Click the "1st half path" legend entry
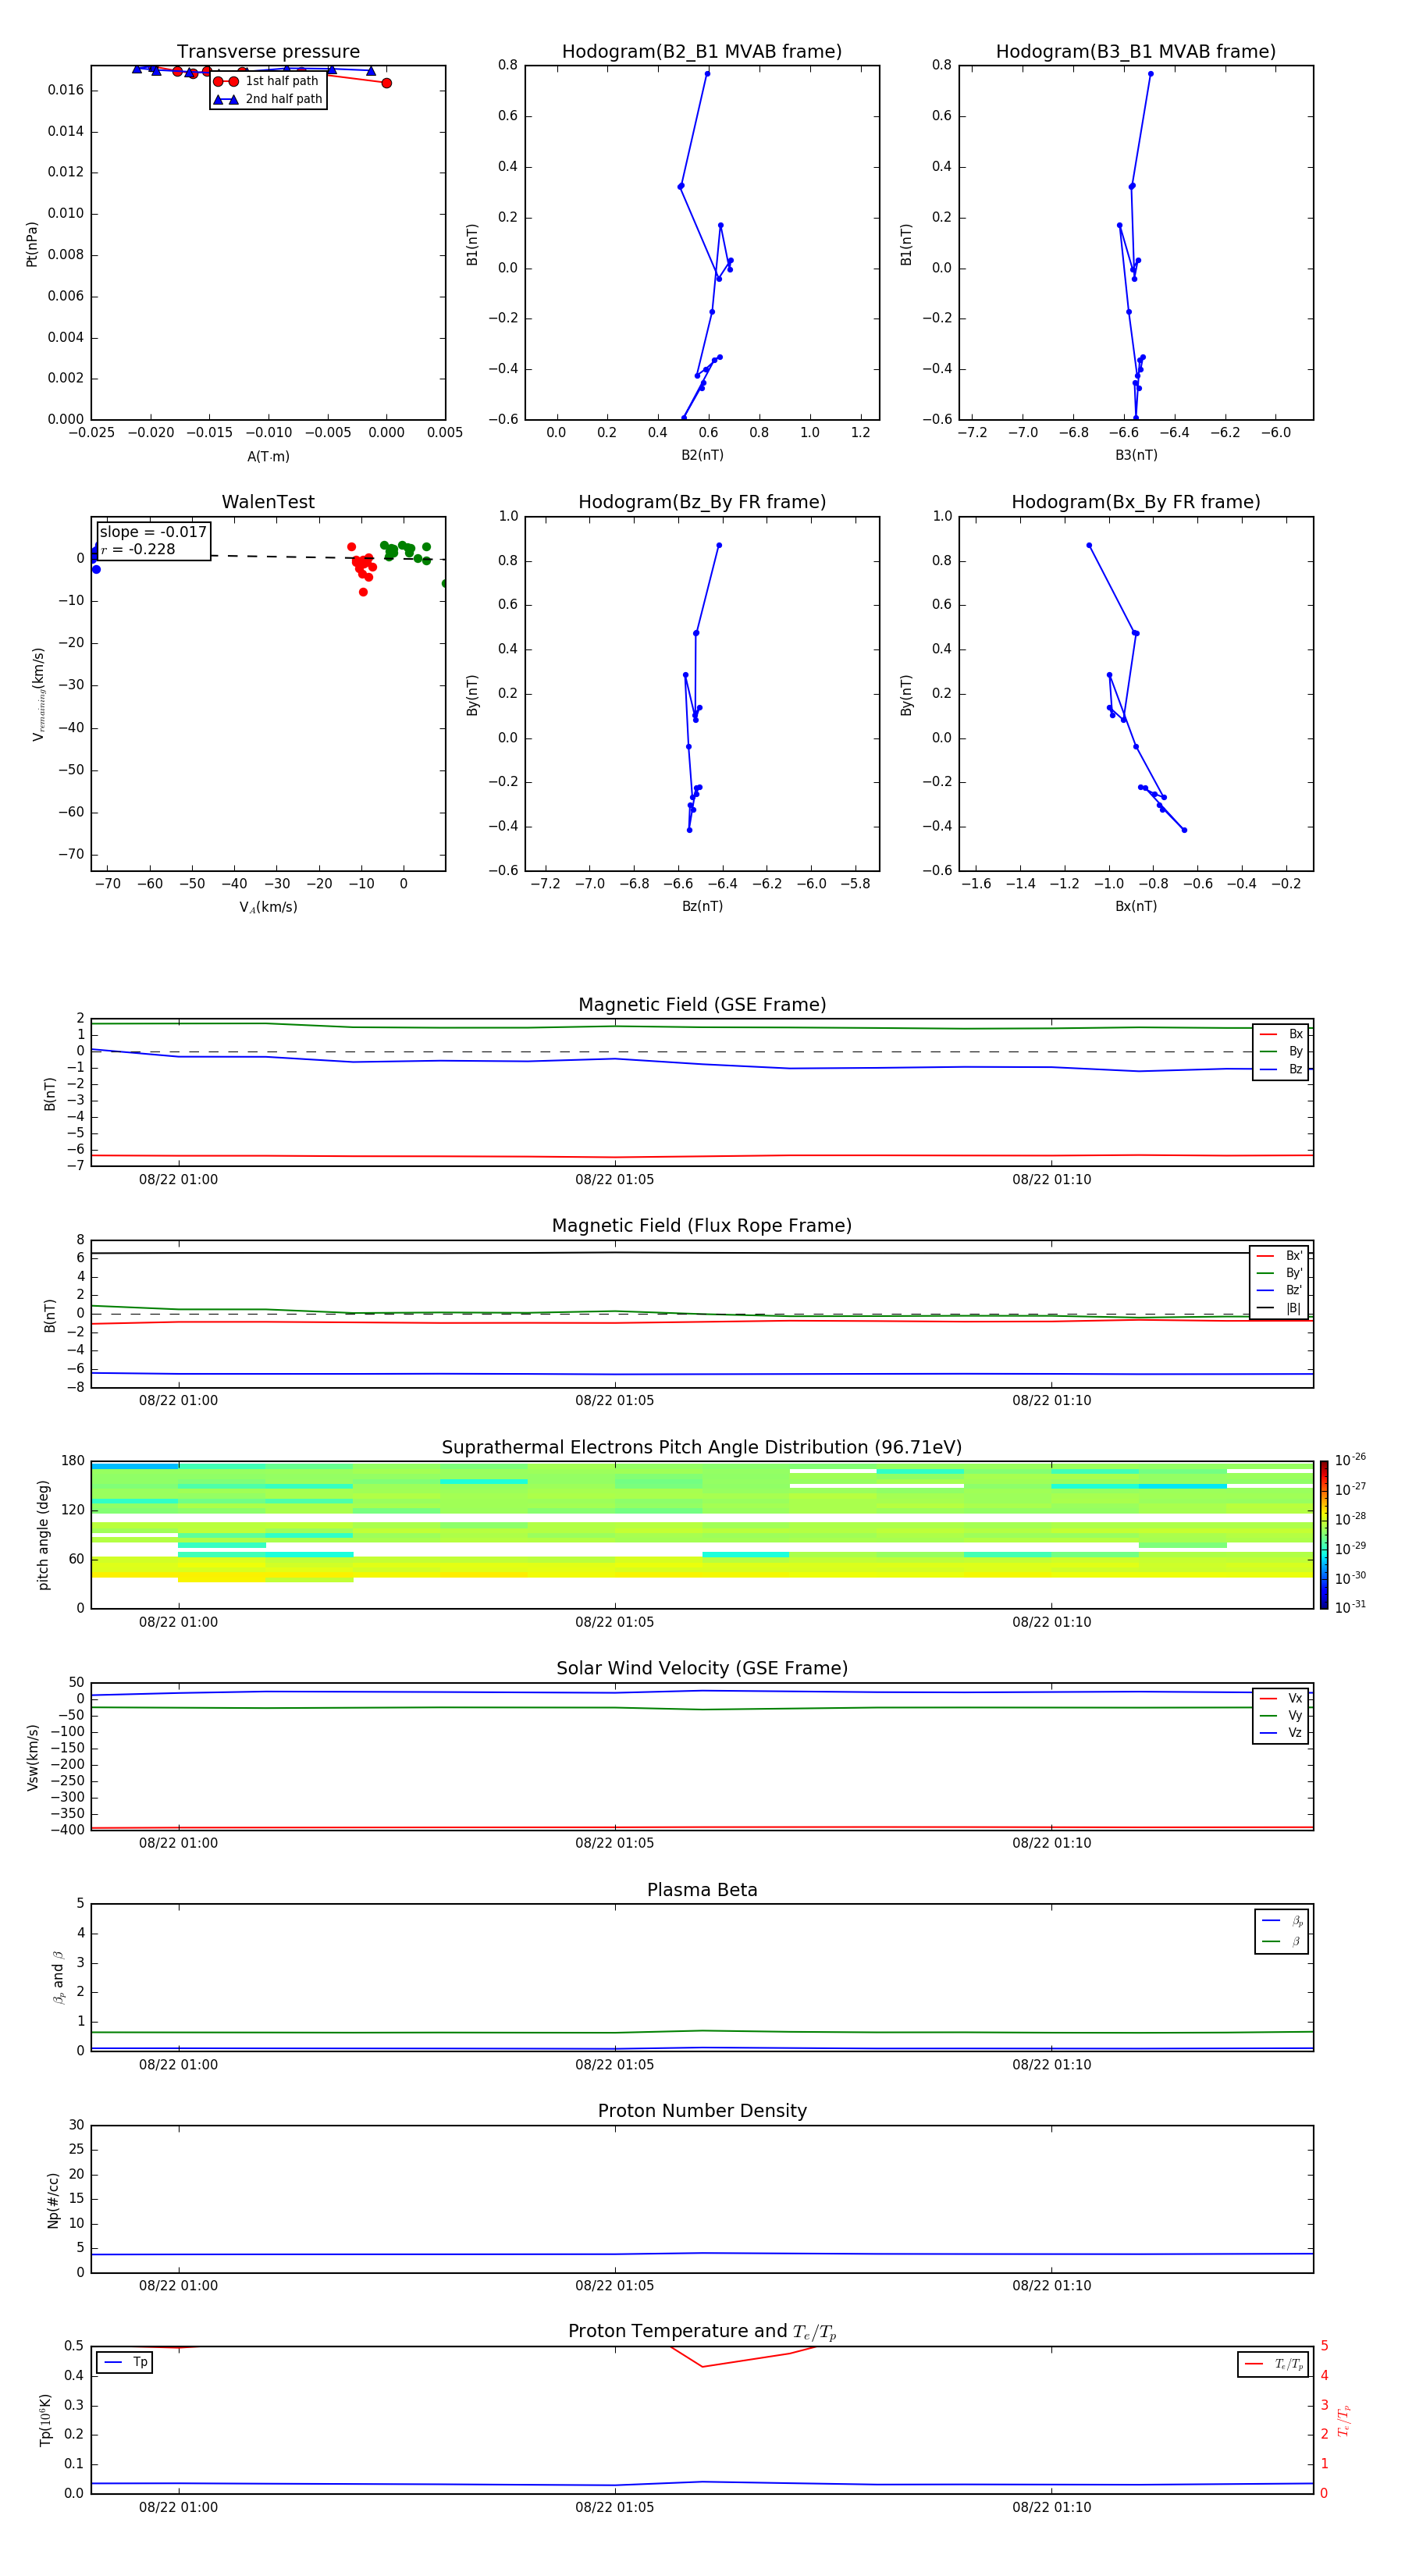Screen dimensions: 1405x2576 pos(267,81)
